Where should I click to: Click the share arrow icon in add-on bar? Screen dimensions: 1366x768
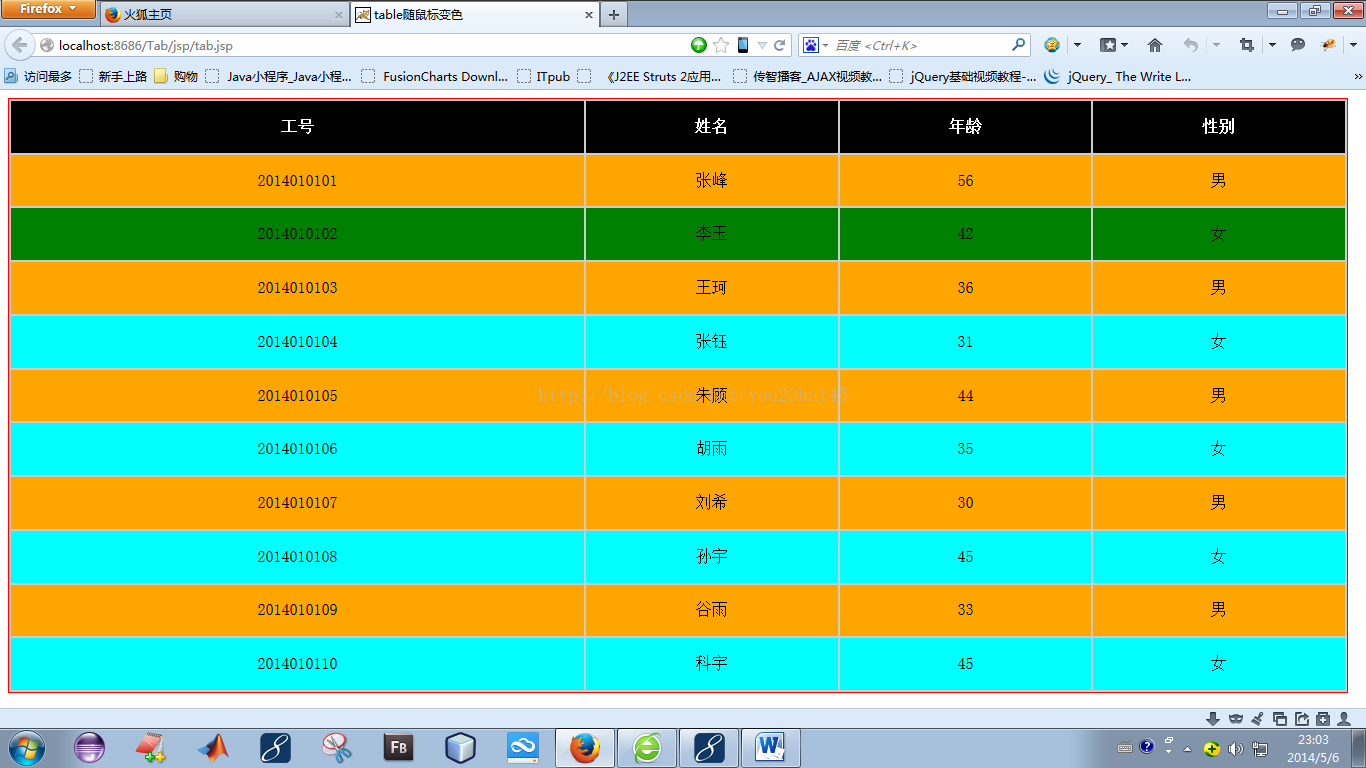[1302, 719]
